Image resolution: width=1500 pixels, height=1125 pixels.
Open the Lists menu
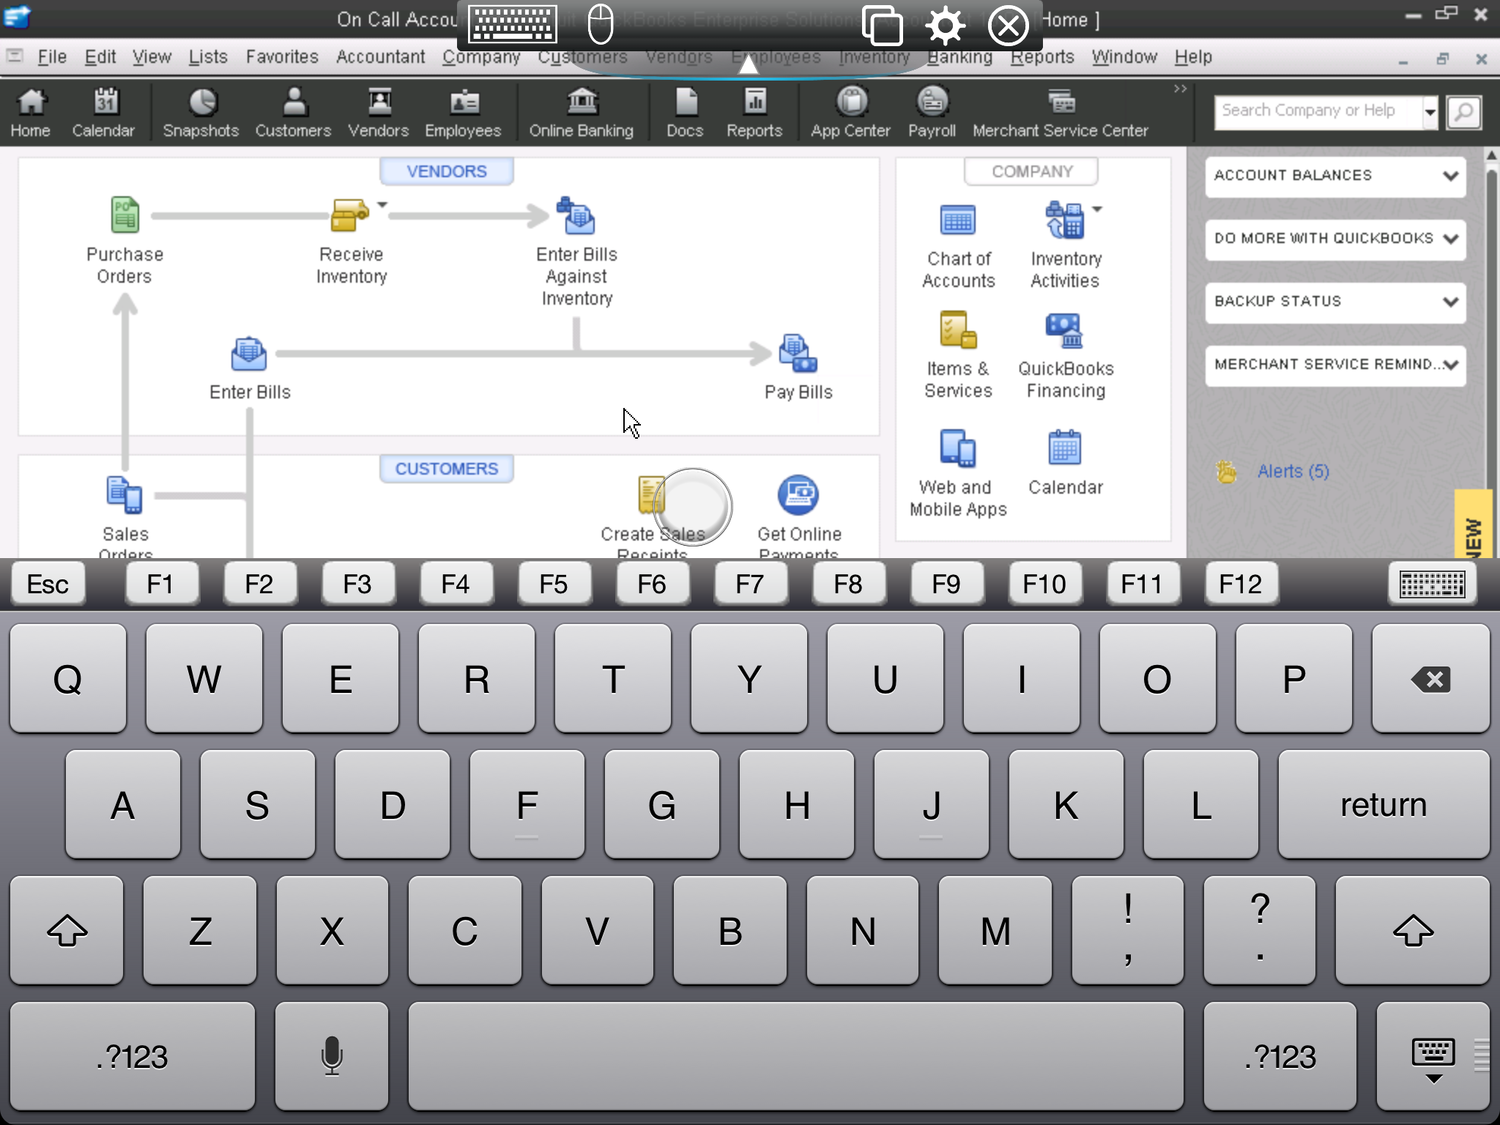(x=208, y=57)
